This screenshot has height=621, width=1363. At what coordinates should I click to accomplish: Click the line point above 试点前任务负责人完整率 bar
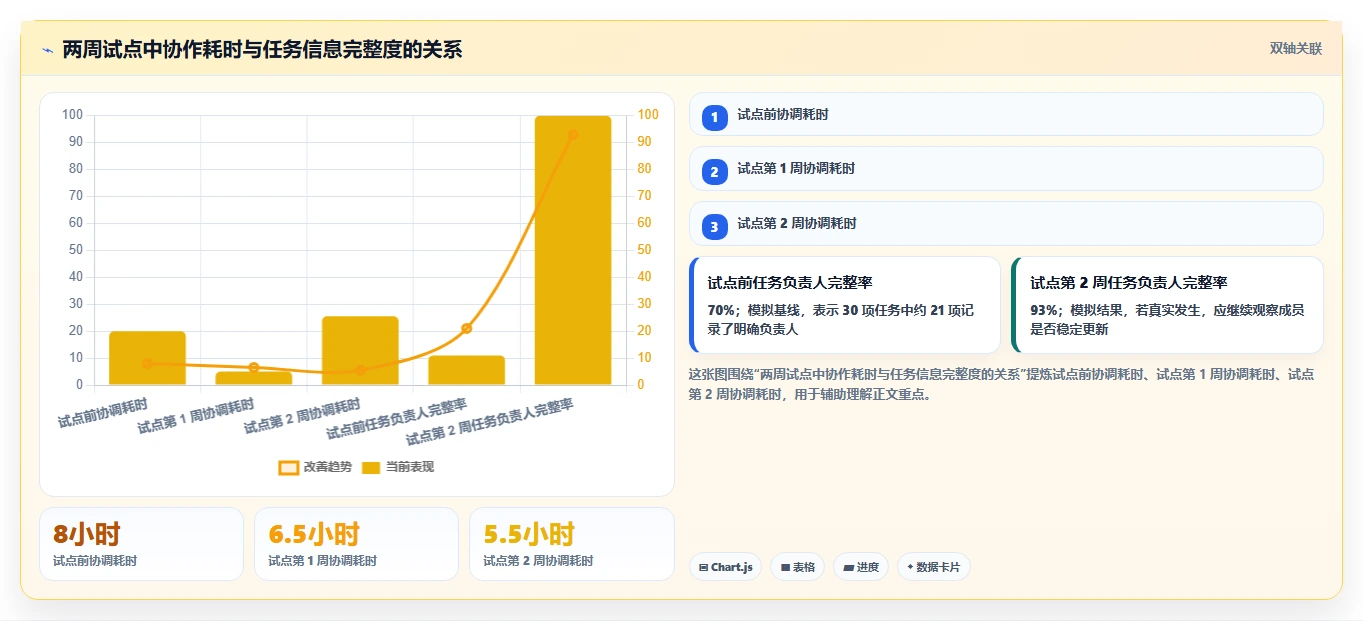(x=467, y=328)
